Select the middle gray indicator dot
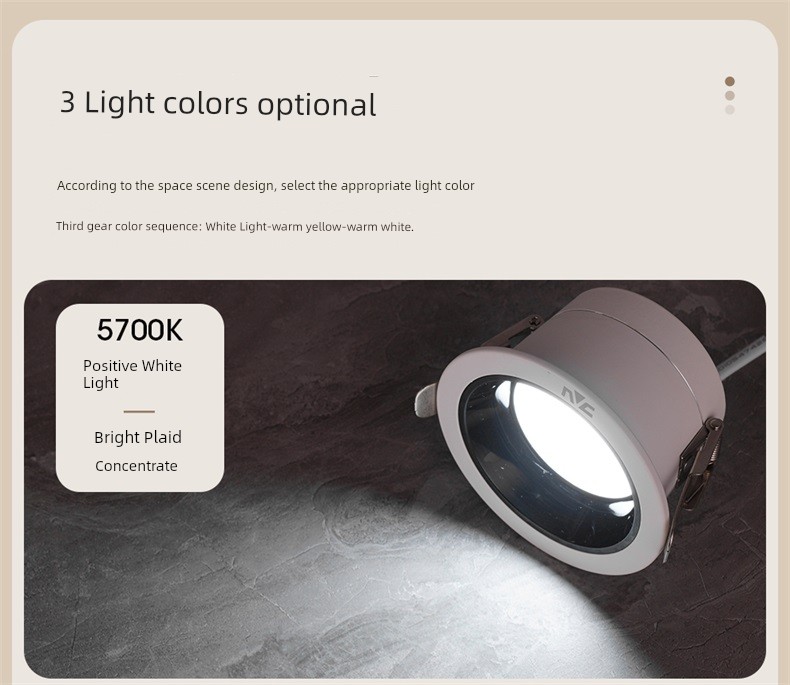This screenshot has height=685, width=790. click(x=730, y=95)
